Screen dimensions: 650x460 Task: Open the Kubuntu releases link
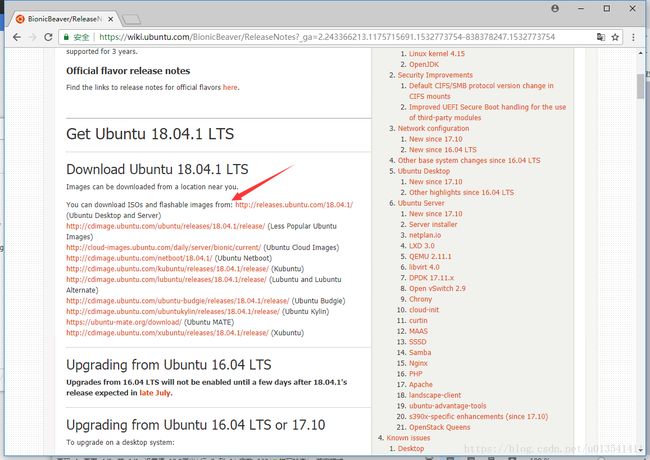click(x=167, y=269)
